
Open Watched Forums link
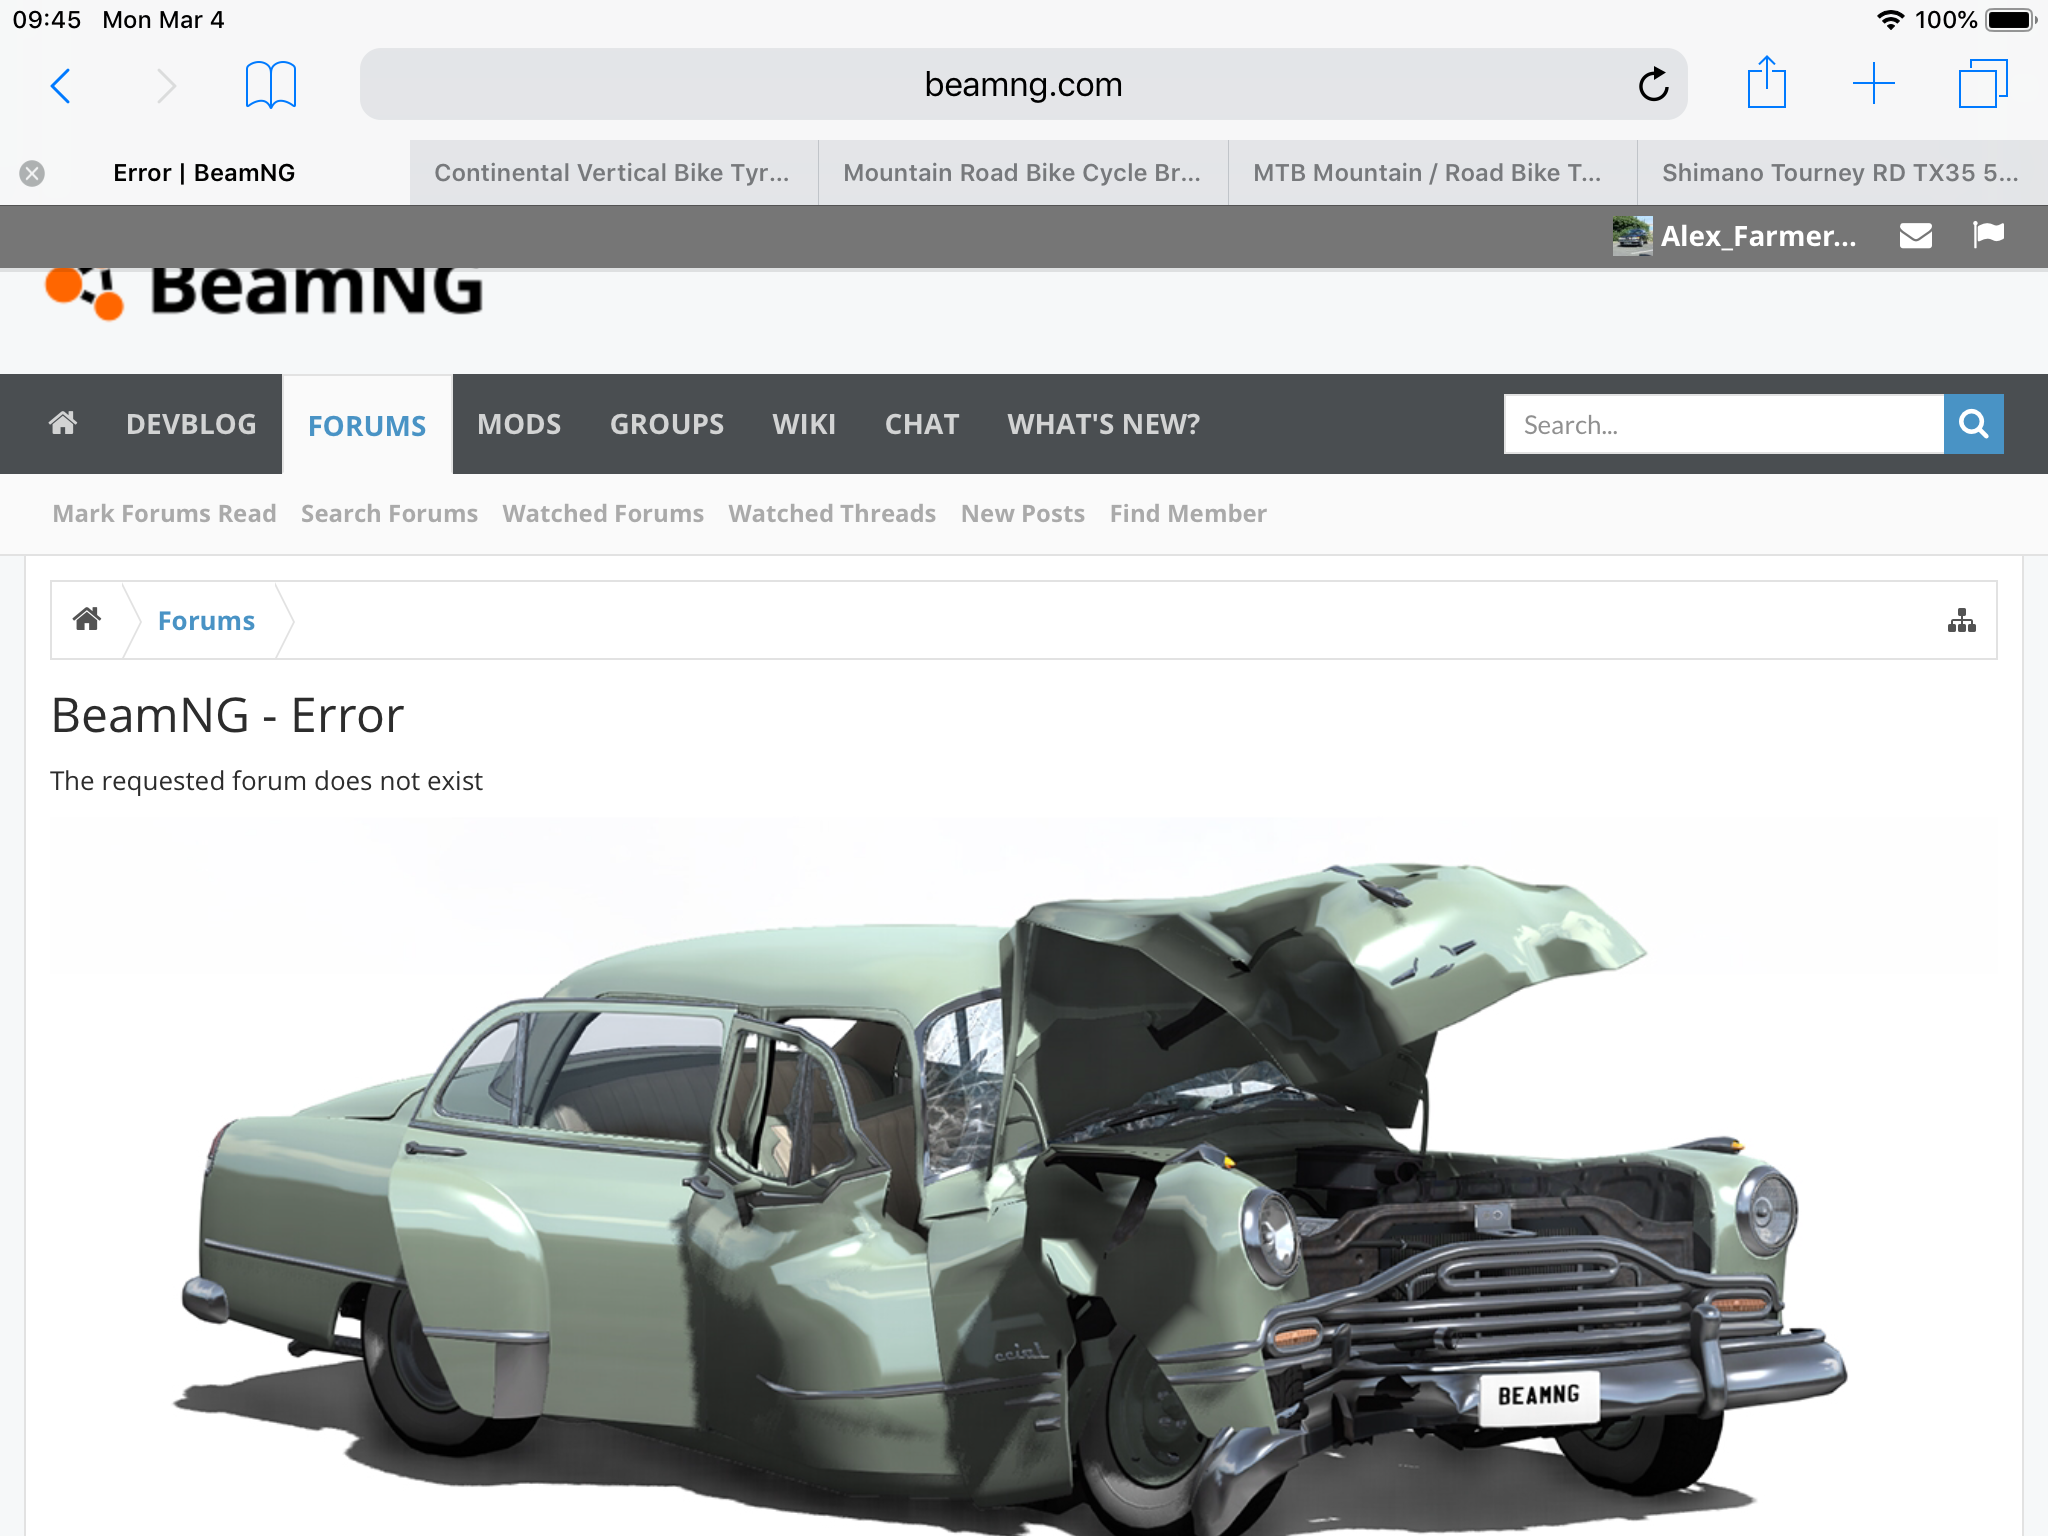(x=603, y=513)
